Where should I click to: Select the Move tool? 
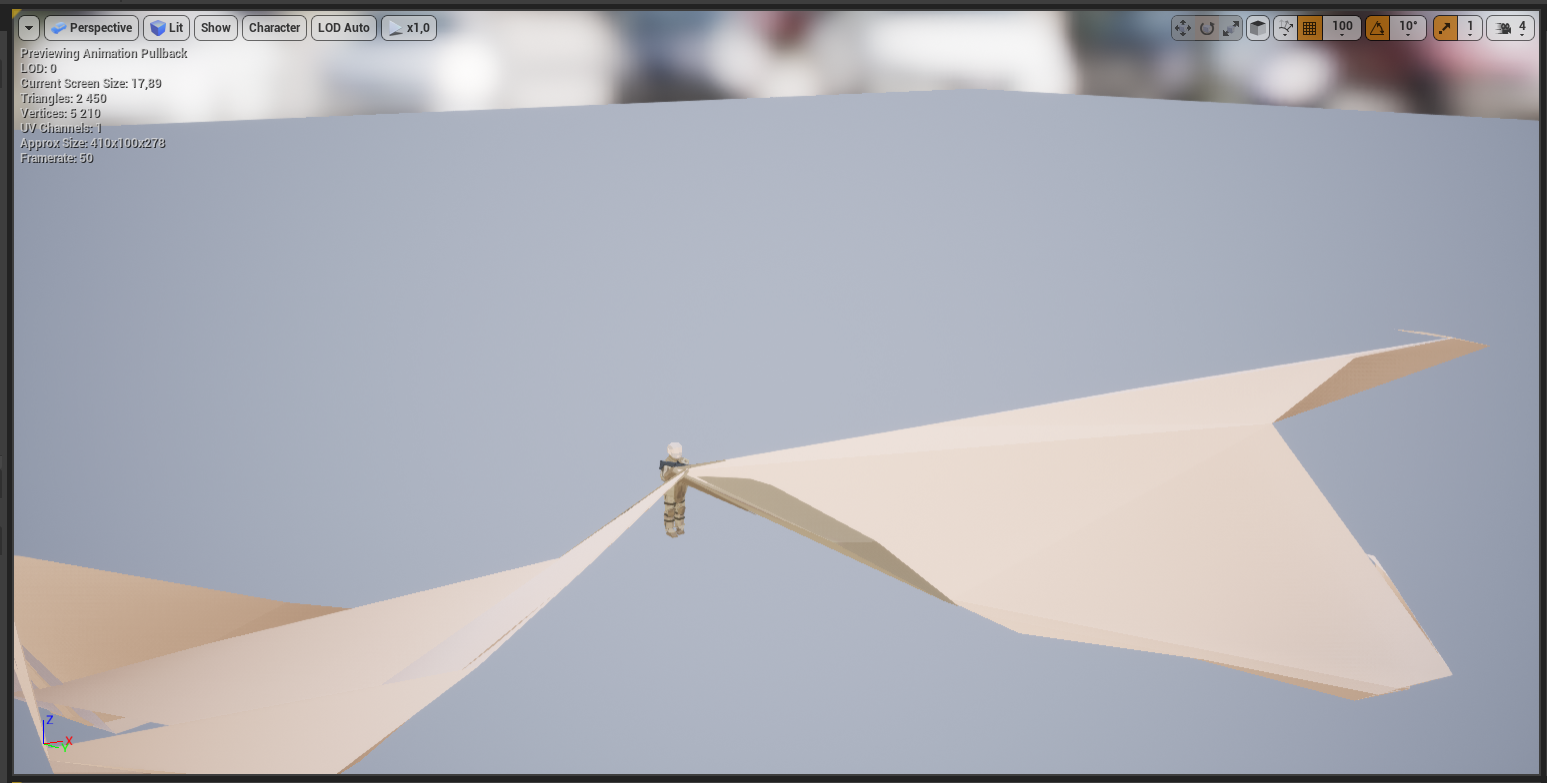tap(1185, 27)
